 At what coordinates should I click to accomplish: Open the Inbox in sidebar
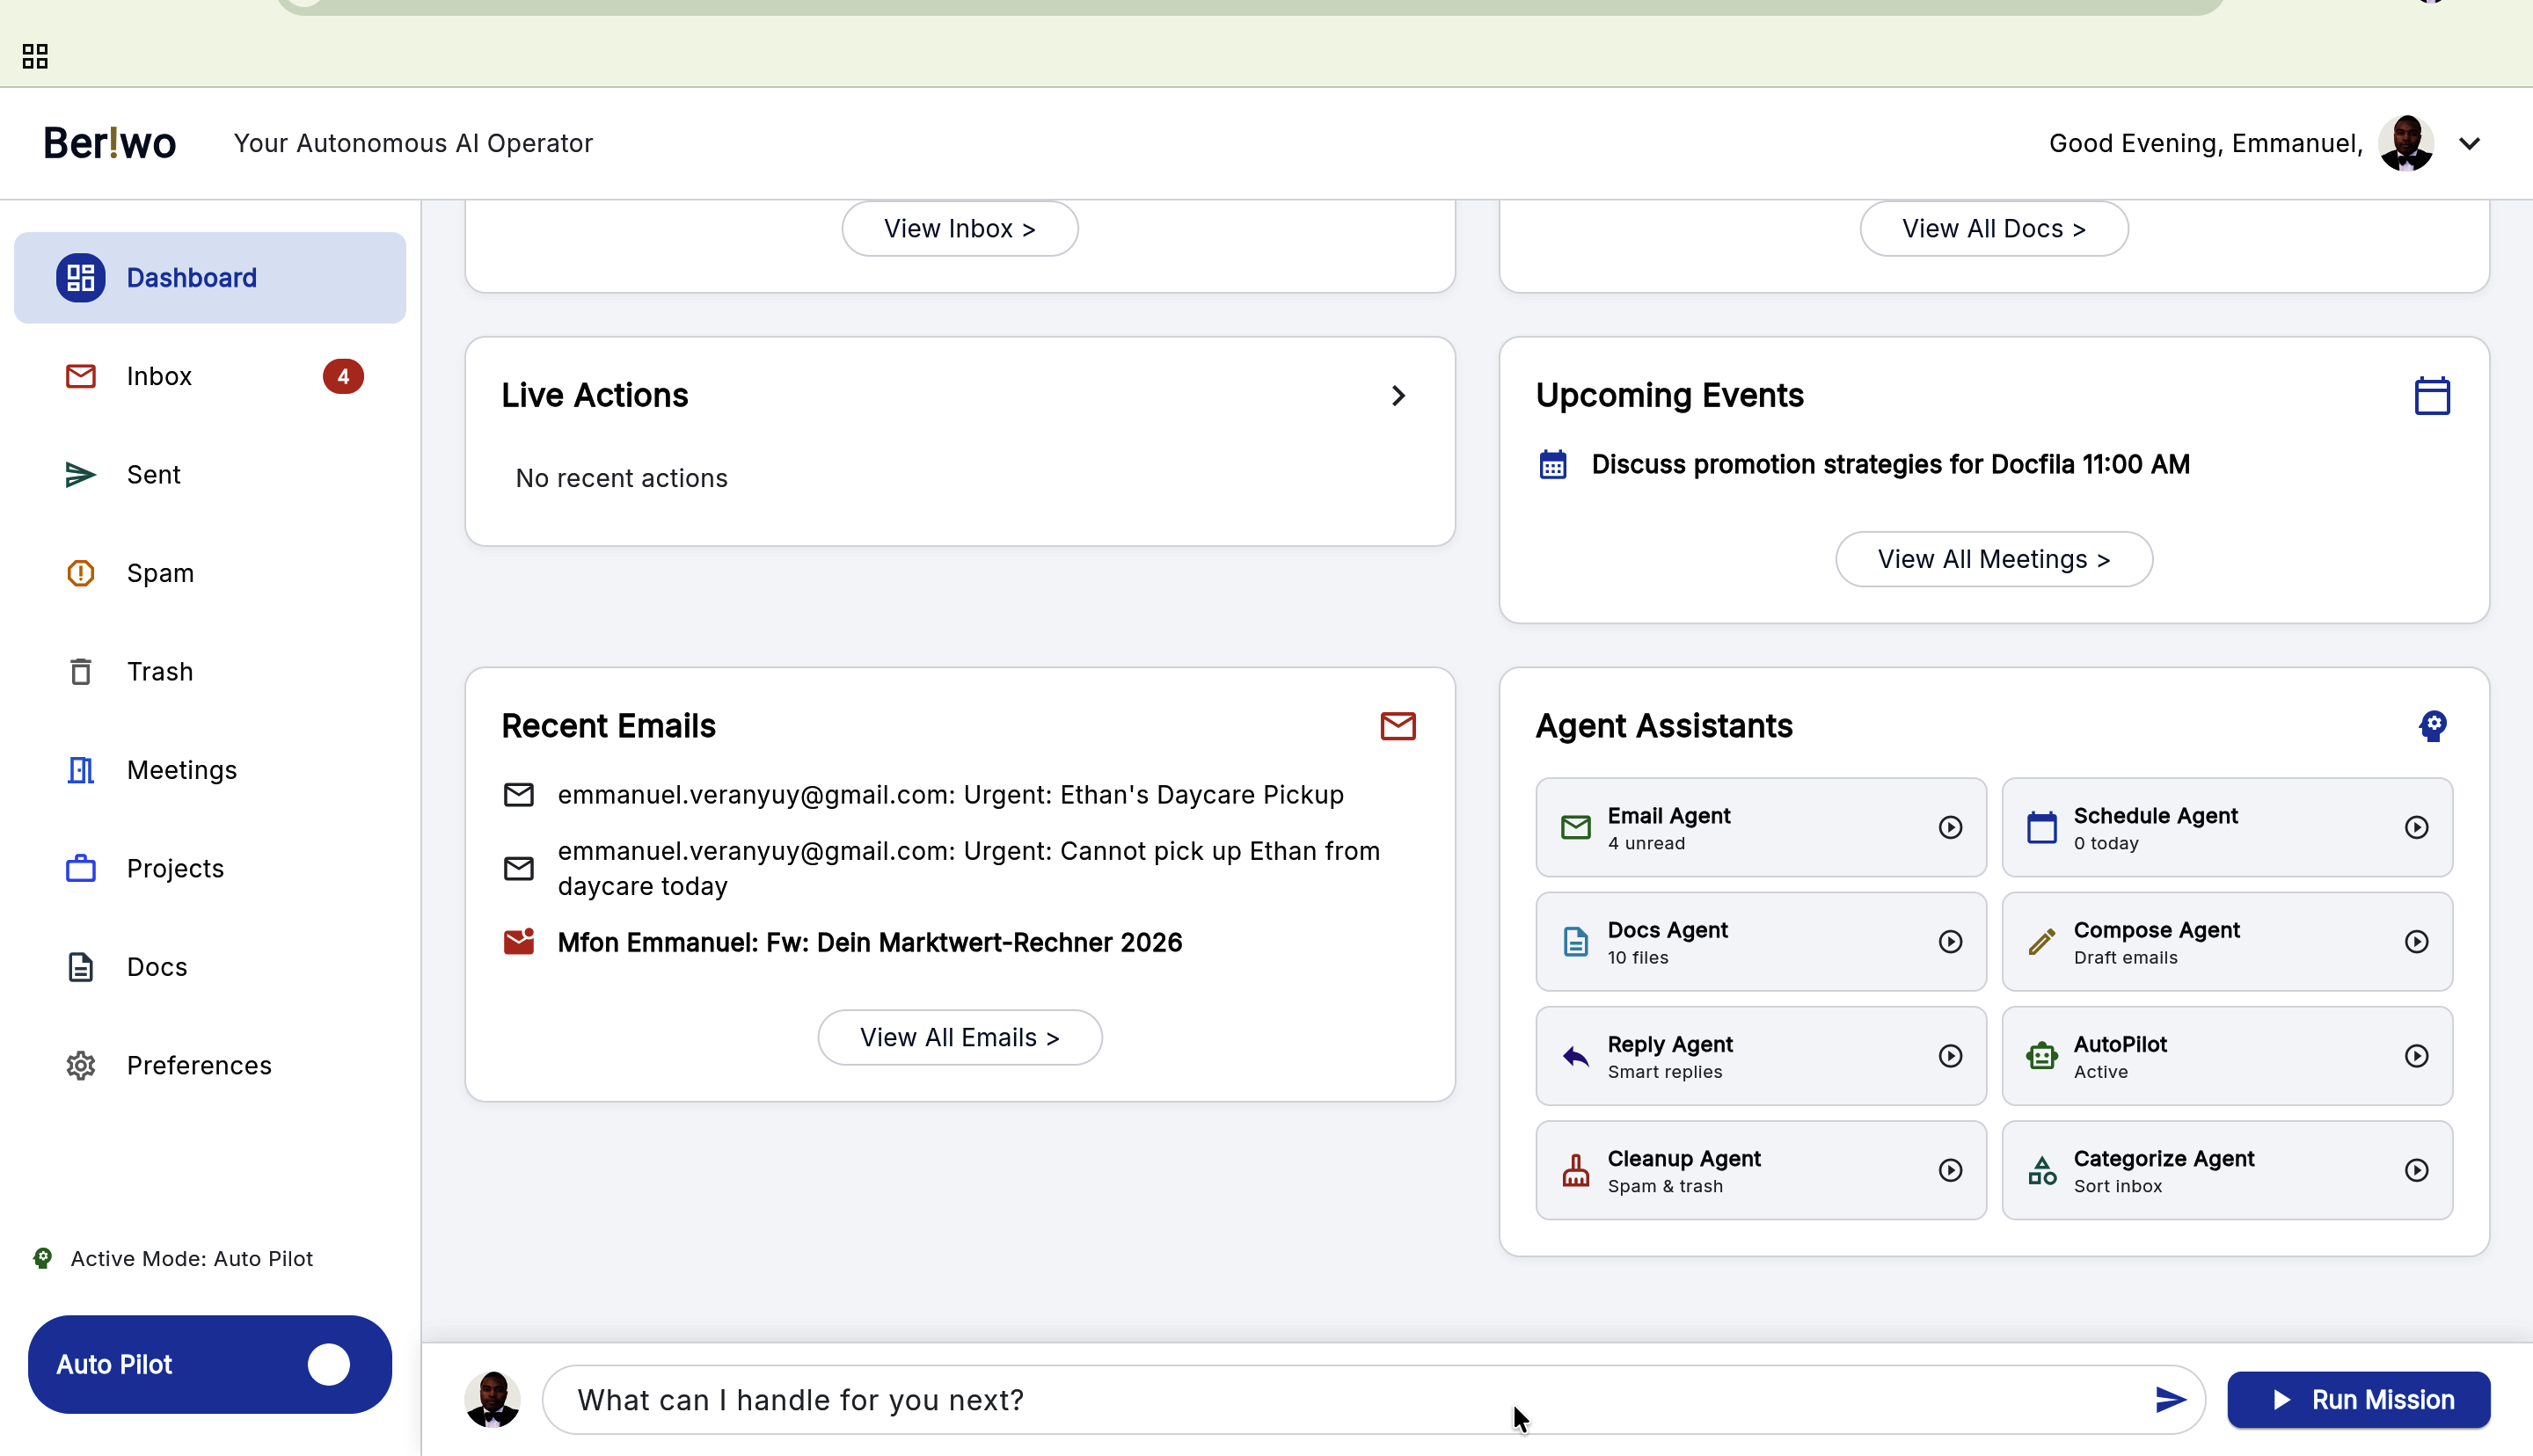[159, 377]
